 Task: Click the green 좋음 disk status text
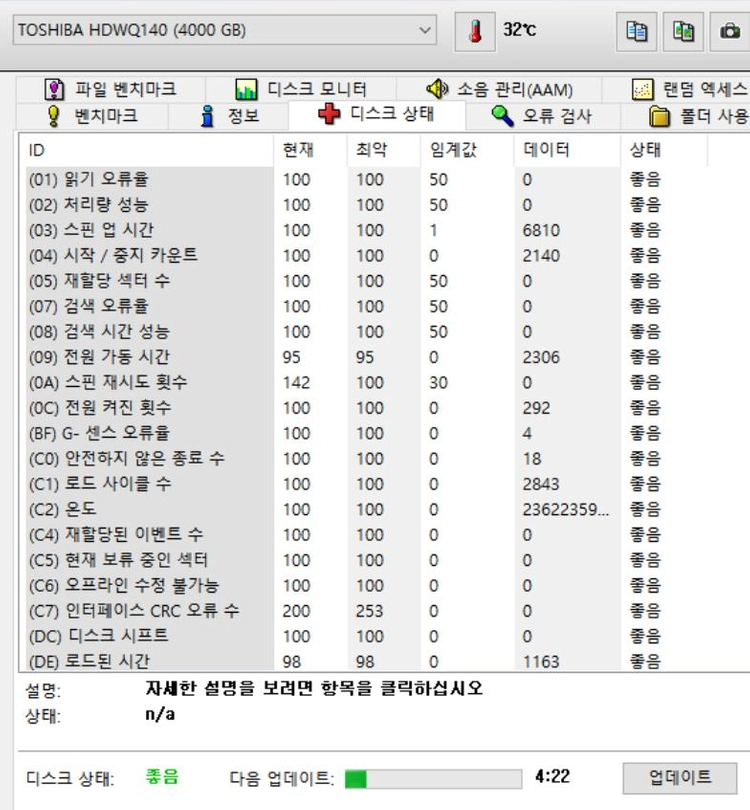tap(162, 776)
